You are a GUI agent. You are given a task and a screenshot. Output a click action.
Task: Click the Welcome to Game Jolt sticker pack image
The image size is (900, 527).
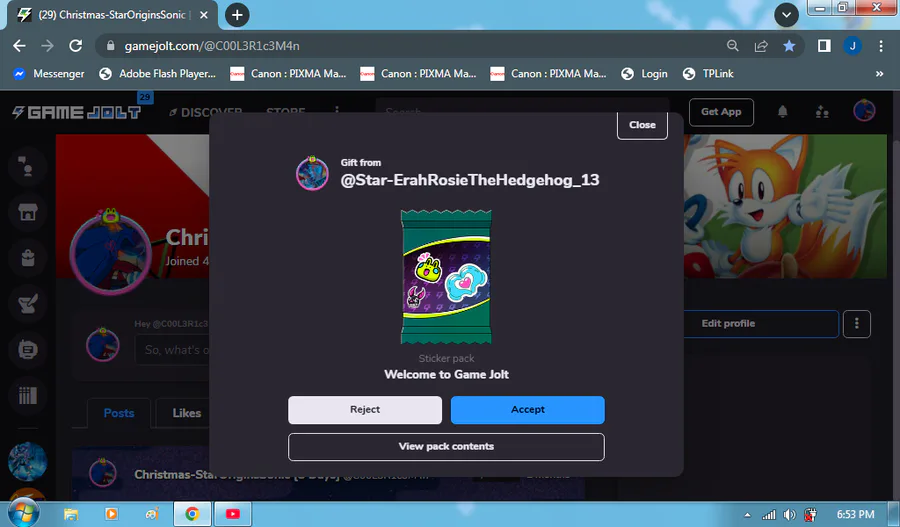point(446,277)
